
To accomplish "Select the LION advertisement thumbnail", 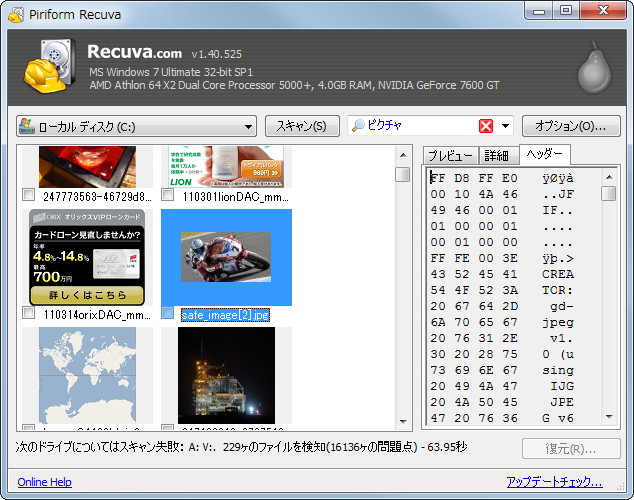I will (x=226, y=167).
